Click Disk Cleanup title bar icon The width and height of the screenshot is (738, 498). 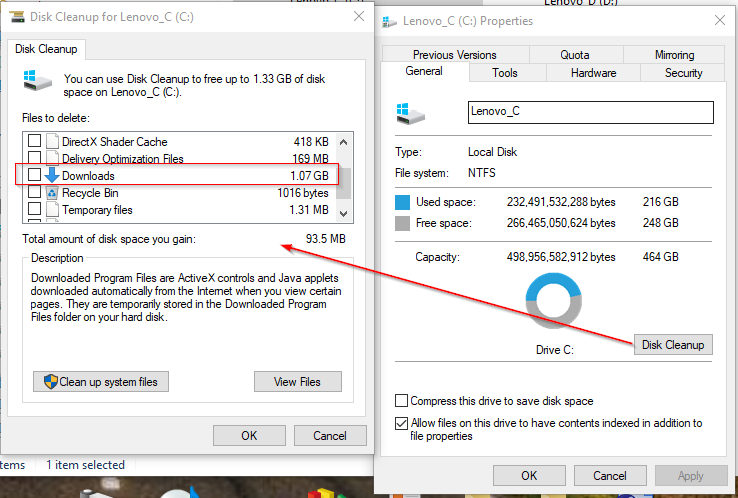point(17,17)
